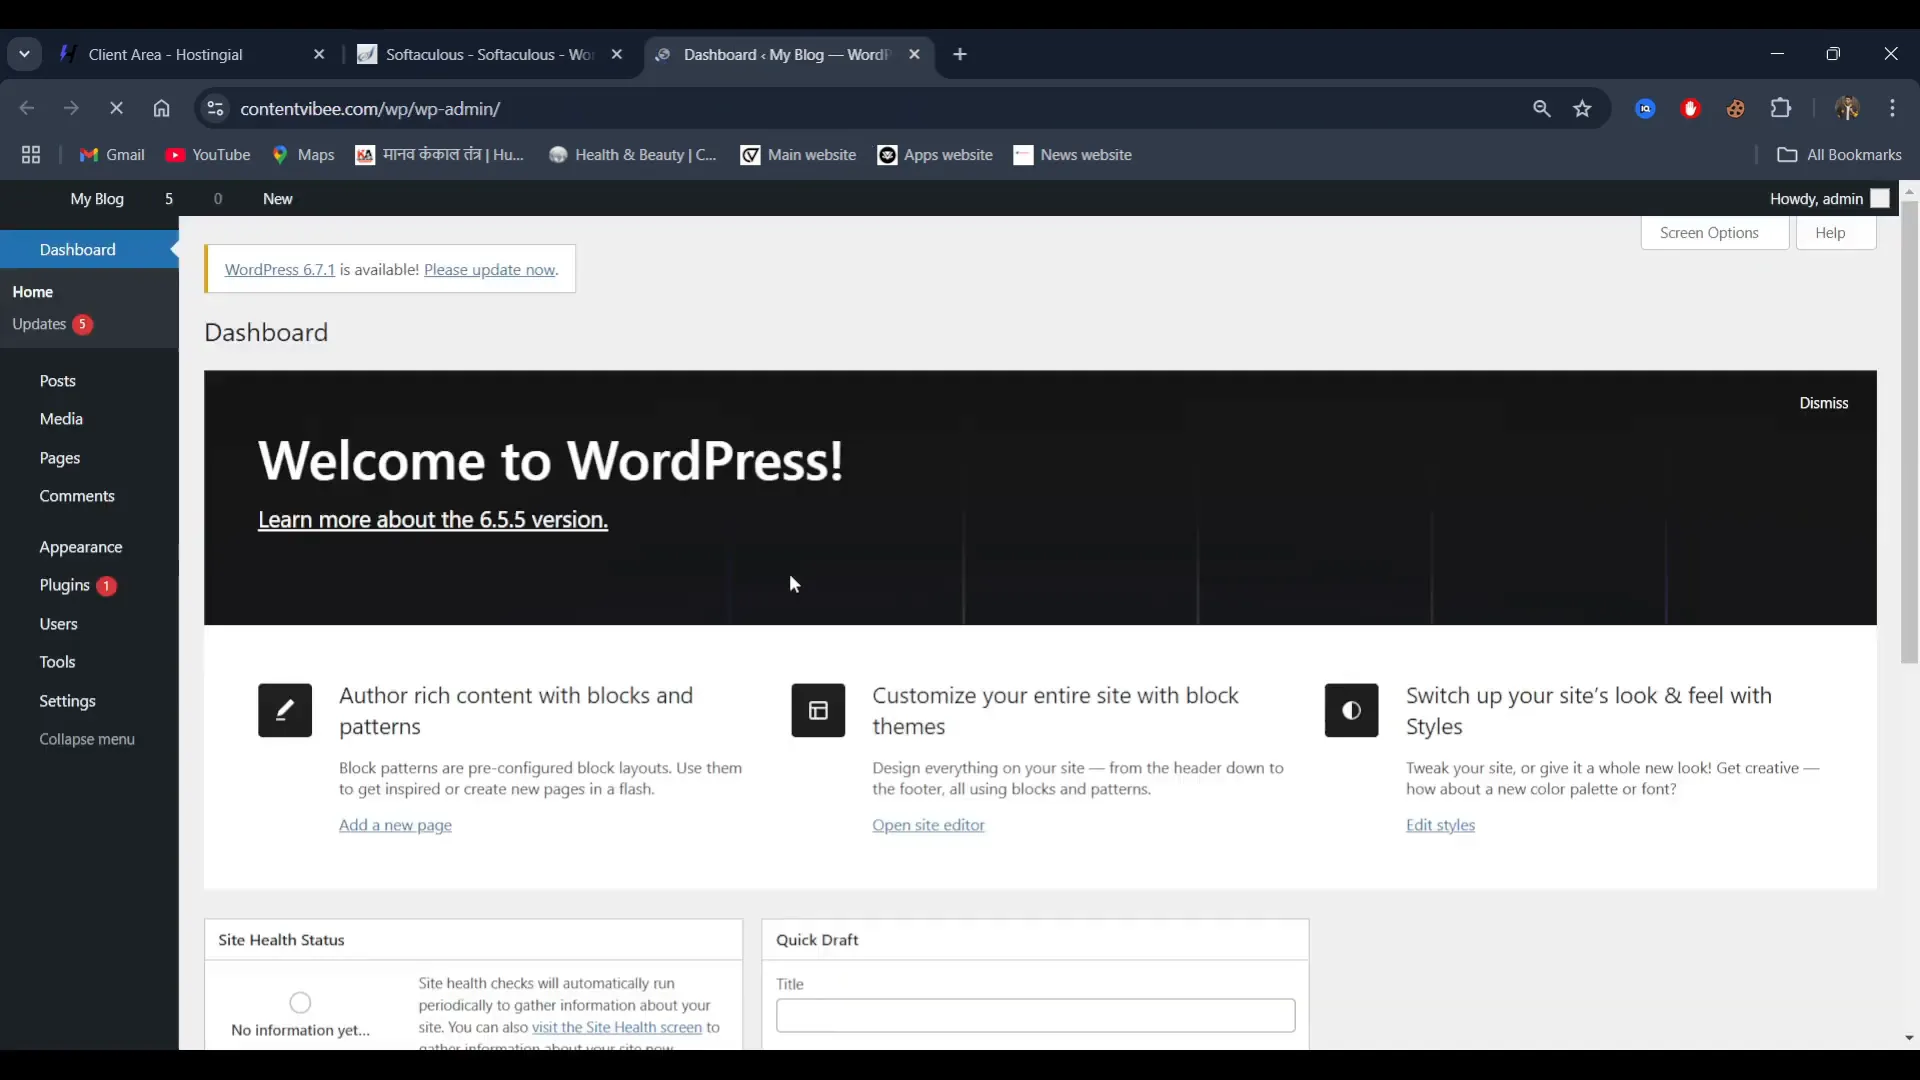View site information for contentvibee.com
This screenshot has height=1080, width=1920.
coord(215,109)
